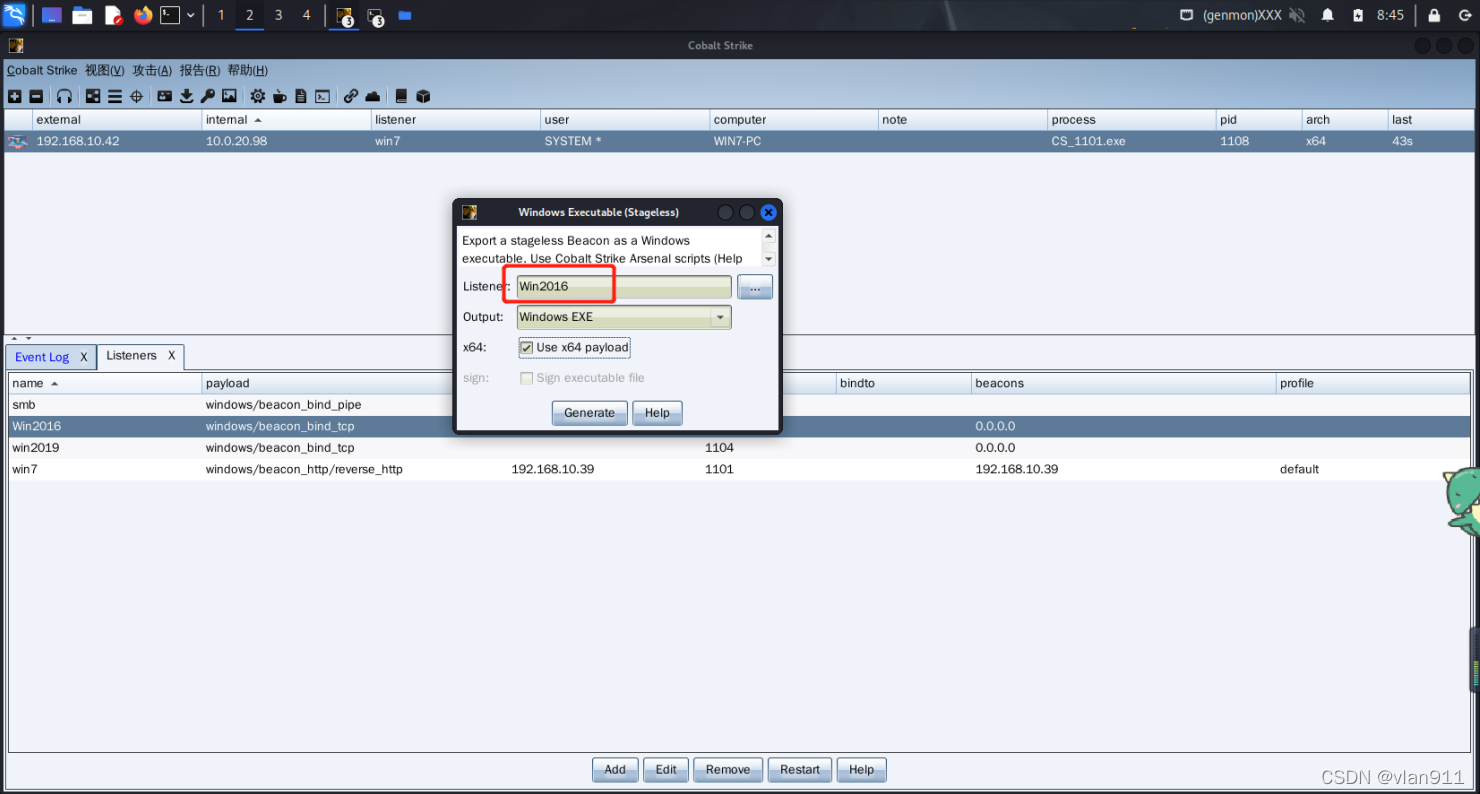Click the lock screen padlock icon
The height and width of the screenshot is (794, 1480).
(x=1434, y=15)
